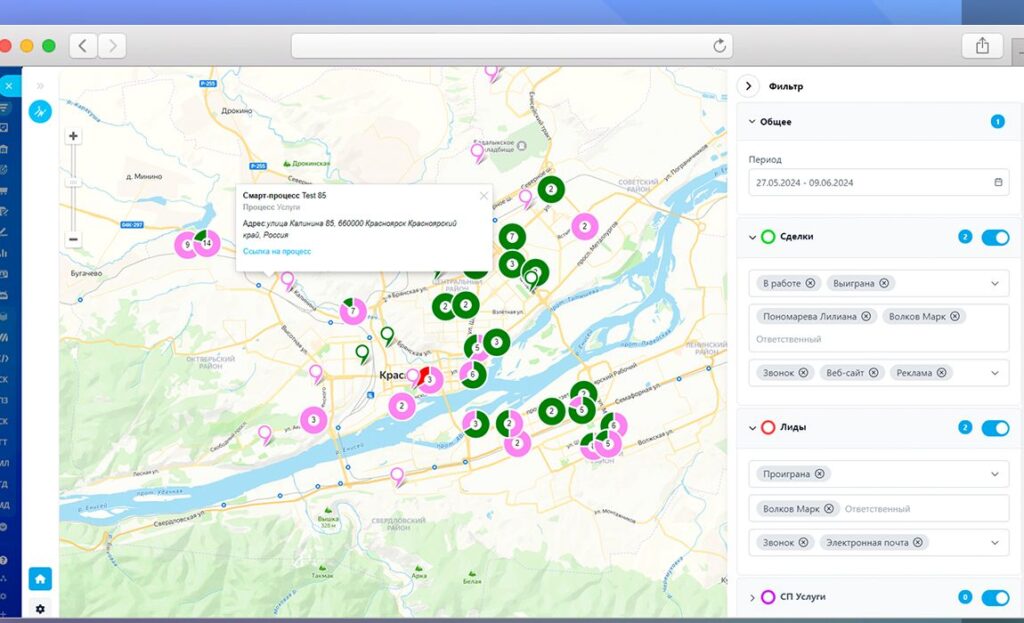Image resolution: width=1024 pixels, height=623 pixels.
Task: Close the Смарт-процесс Test 85 popup
Action: click(483, 195)
